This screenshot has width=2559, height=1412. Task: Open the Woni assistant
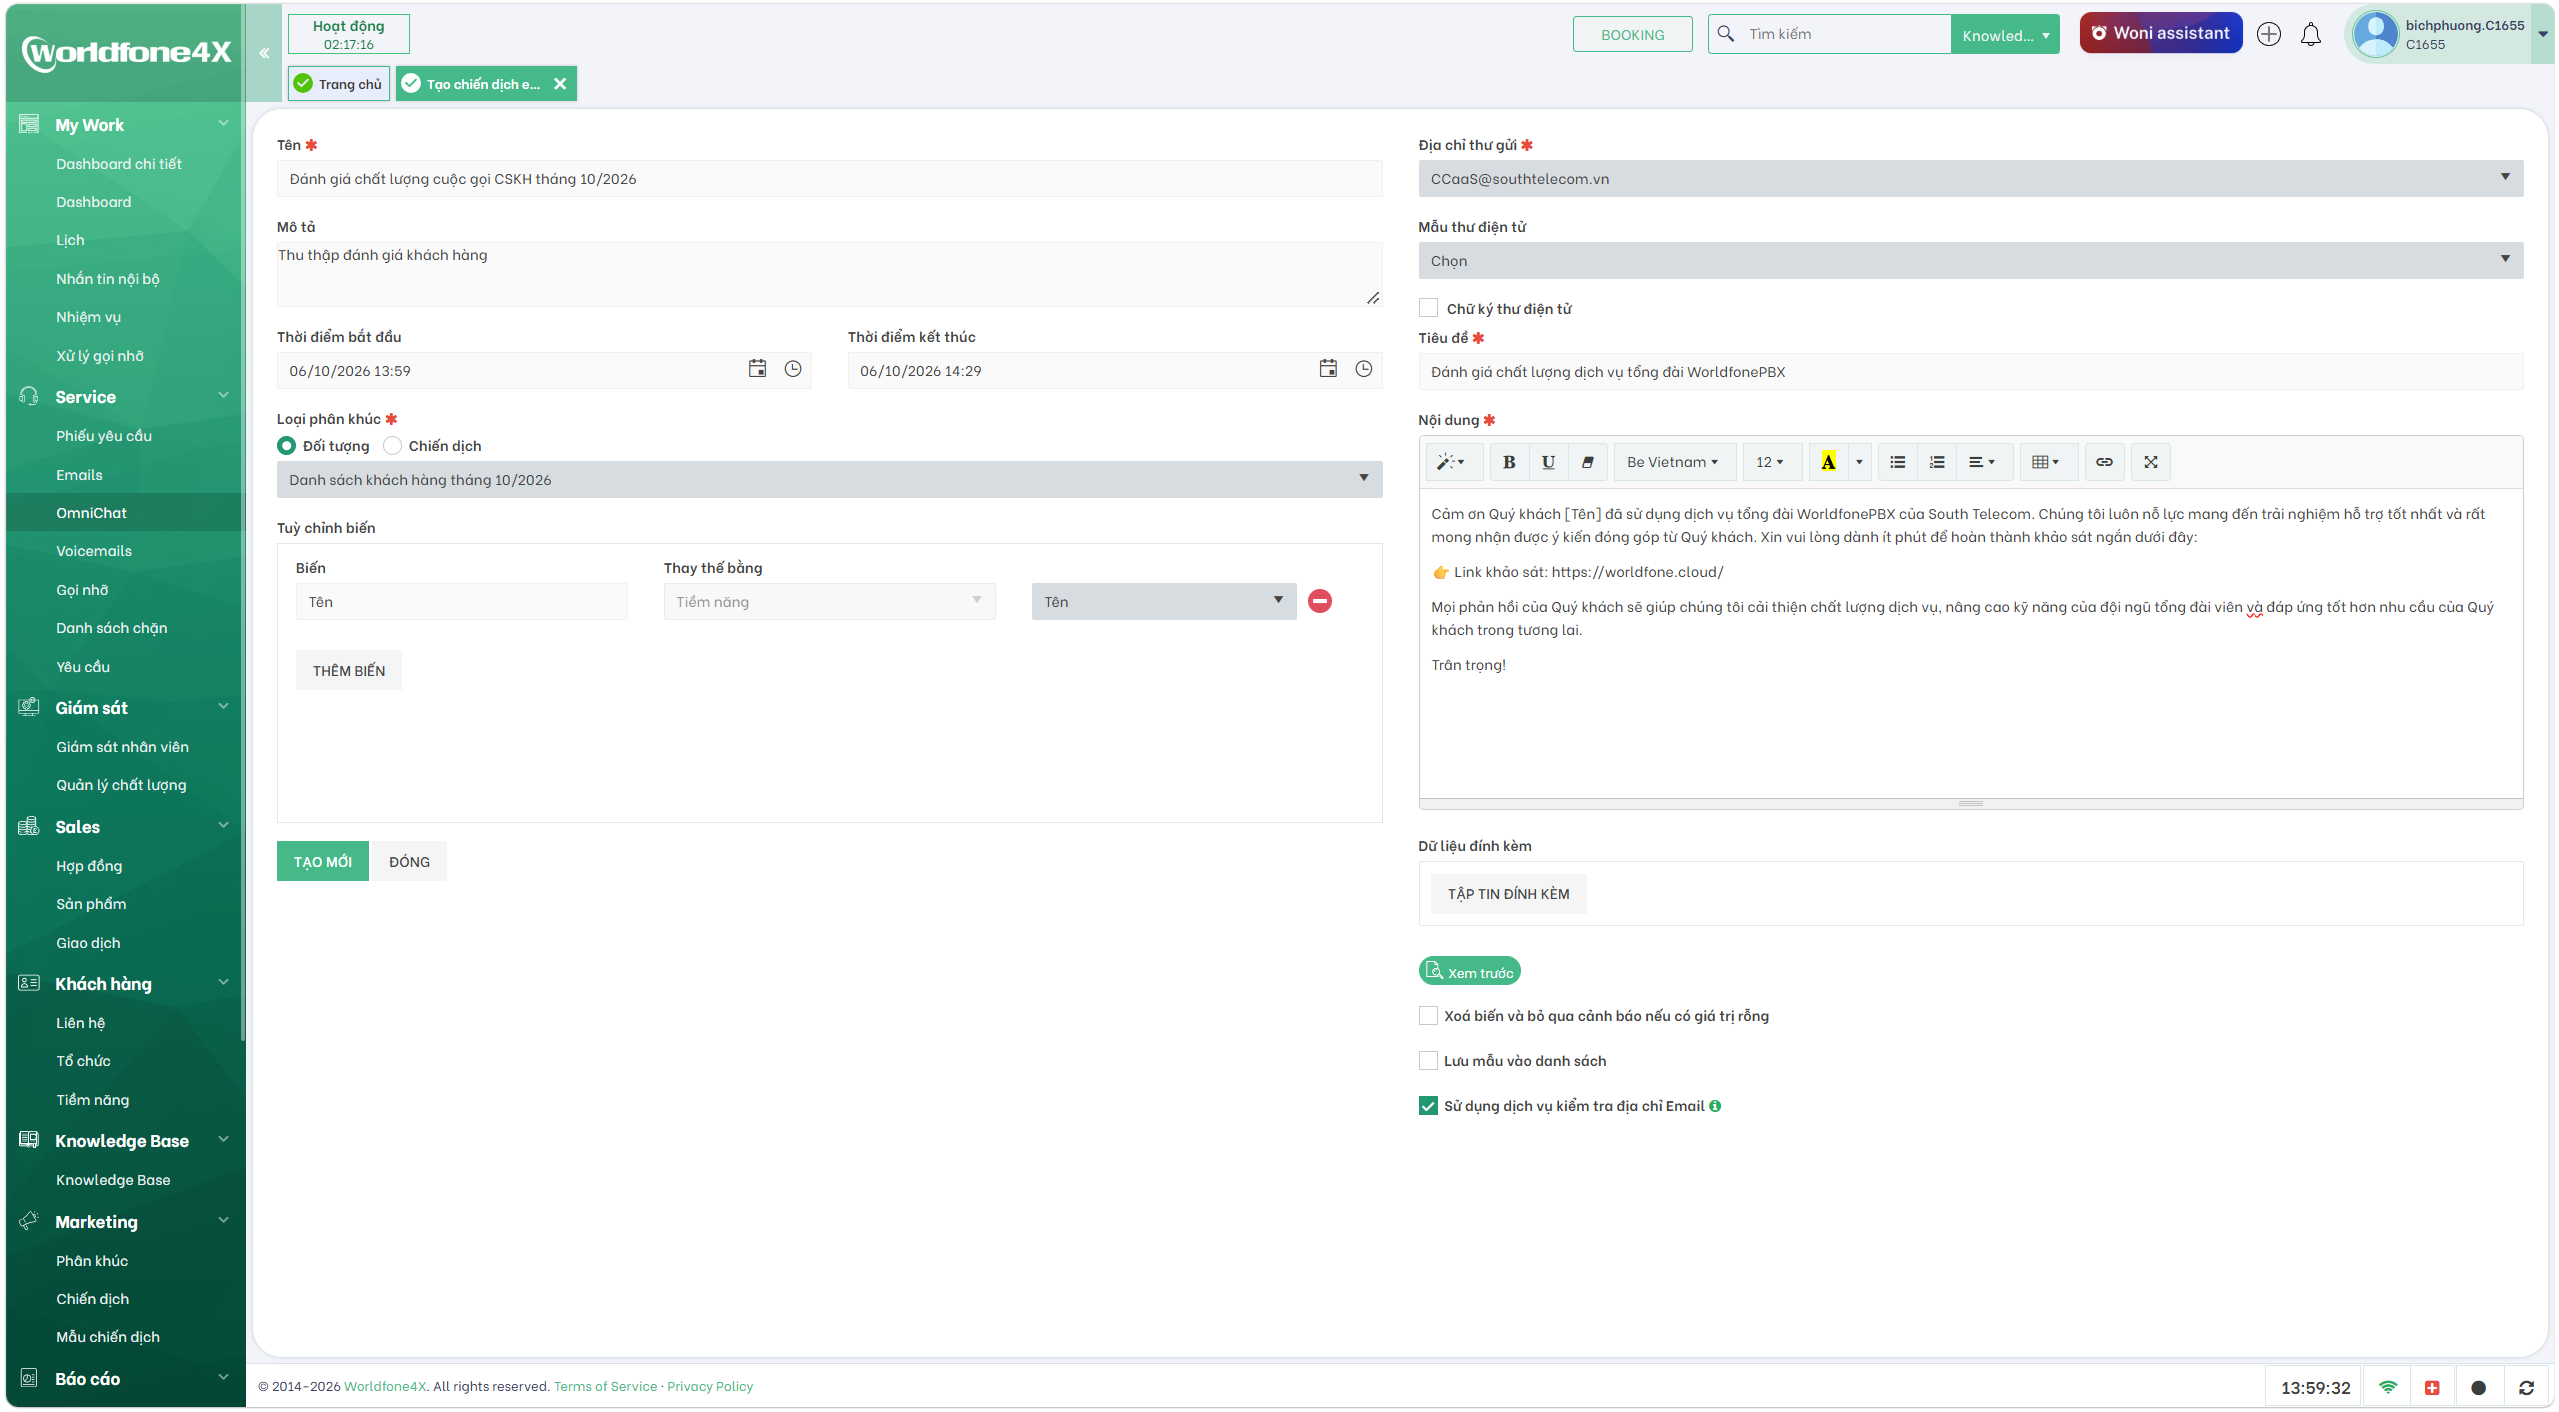pyautogui.click(x=2161, y=33)
